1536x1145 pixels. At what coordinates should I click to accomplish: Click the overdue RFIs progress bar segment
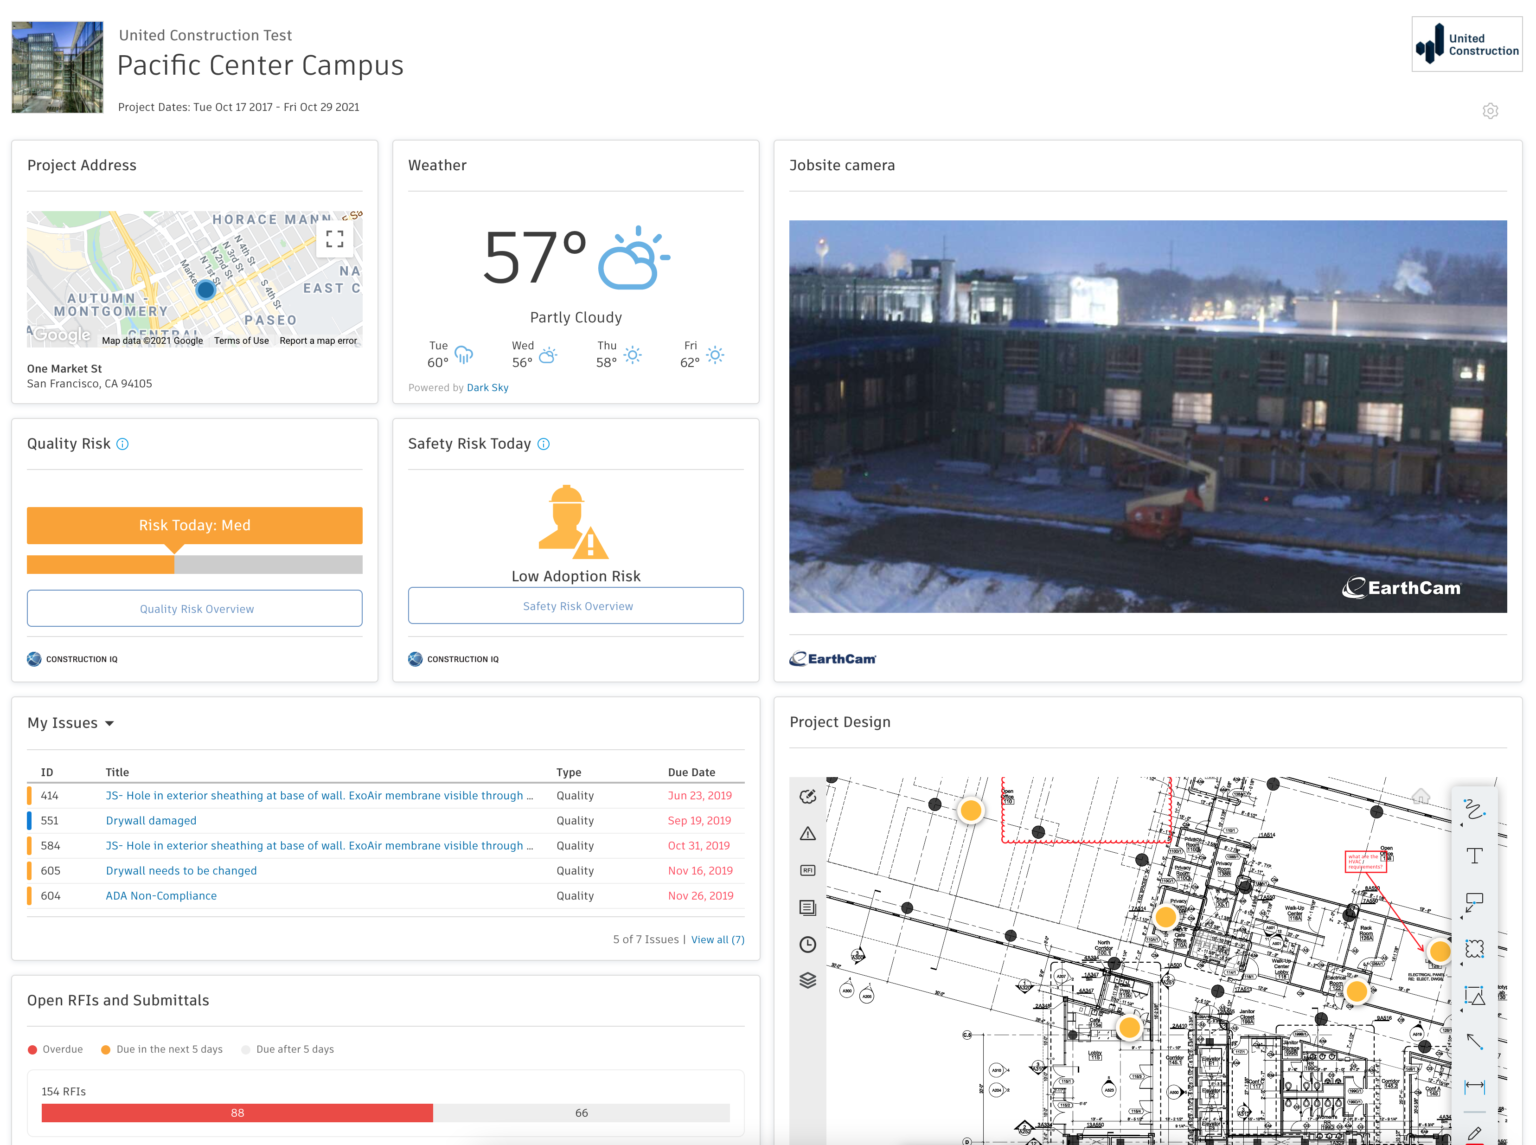pos(236,1113)
